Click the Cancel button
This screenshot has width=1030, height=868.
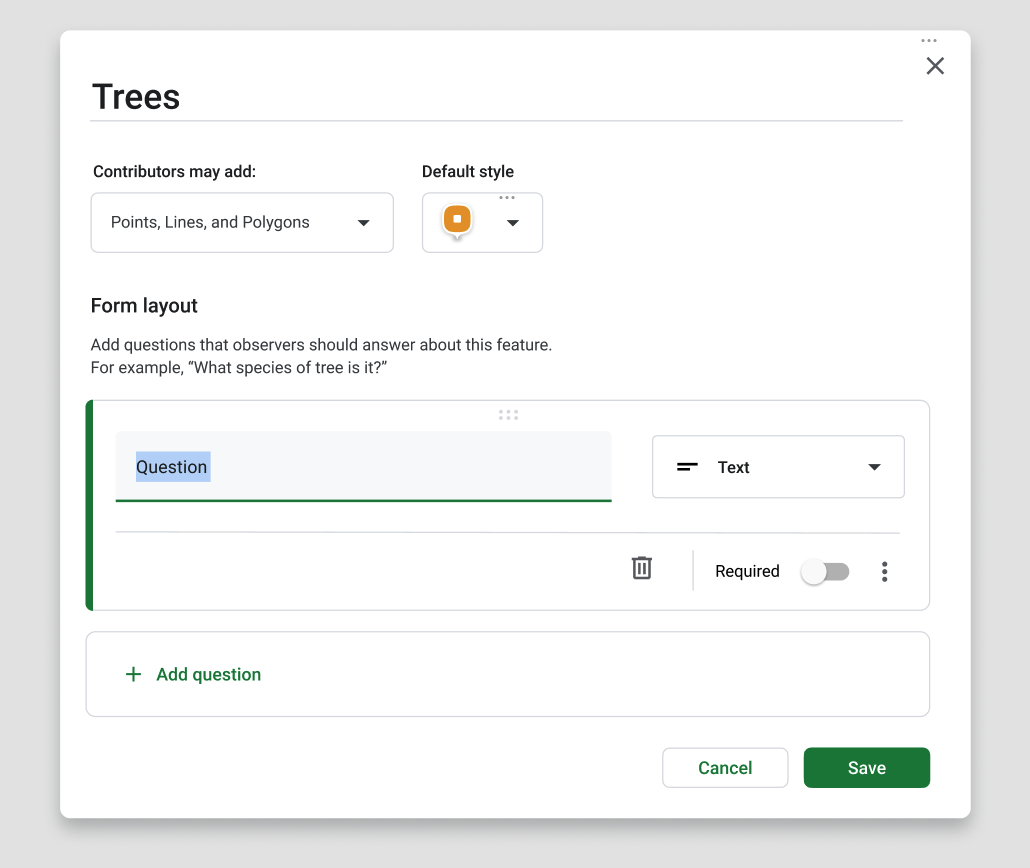click(725, 767)
